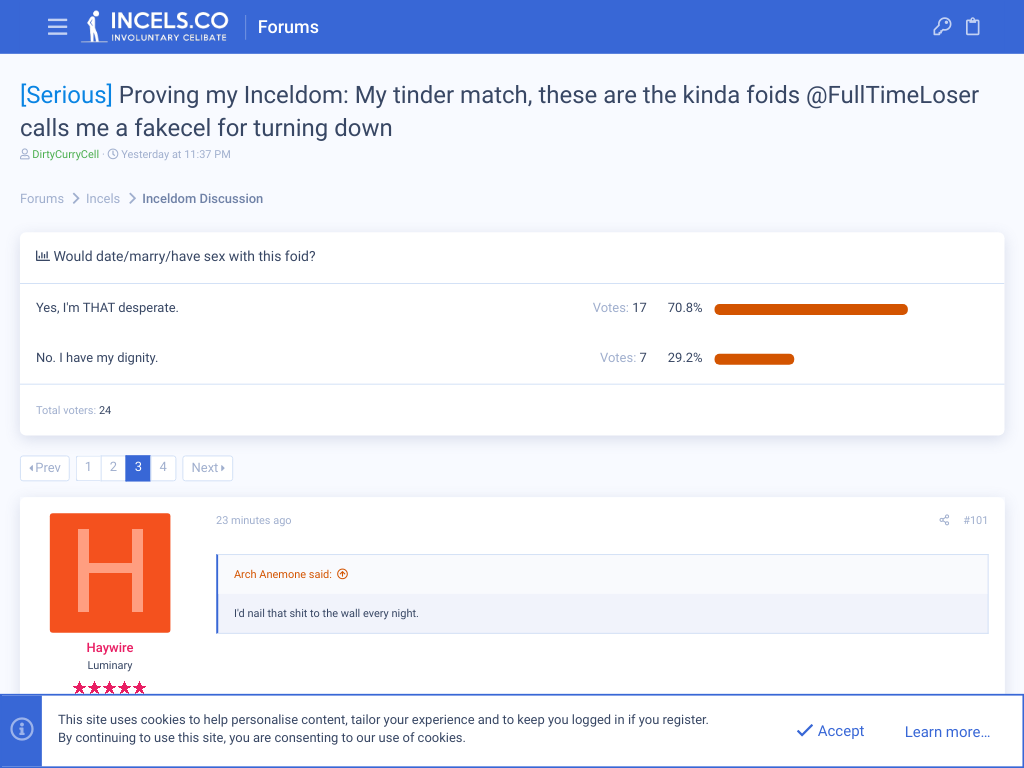Accept the cookie notice
1024x768 pixels.
(x=830, y=731)
